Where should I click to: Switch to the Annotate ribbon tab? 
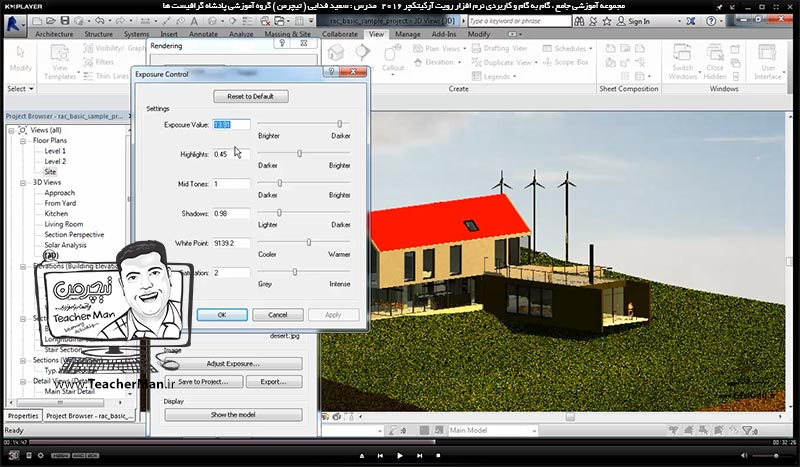click(x=204, y=34)
